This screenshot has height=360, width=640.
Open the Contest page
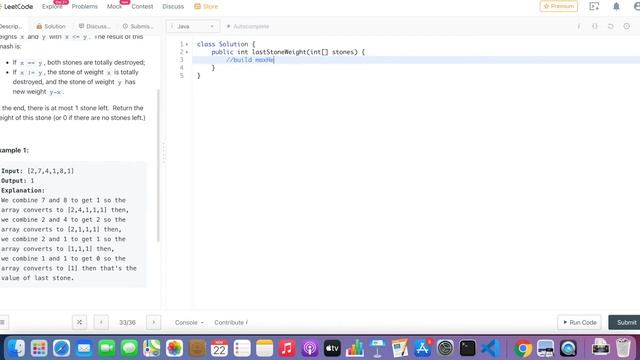pyautogui.click(x=142, y=6)
